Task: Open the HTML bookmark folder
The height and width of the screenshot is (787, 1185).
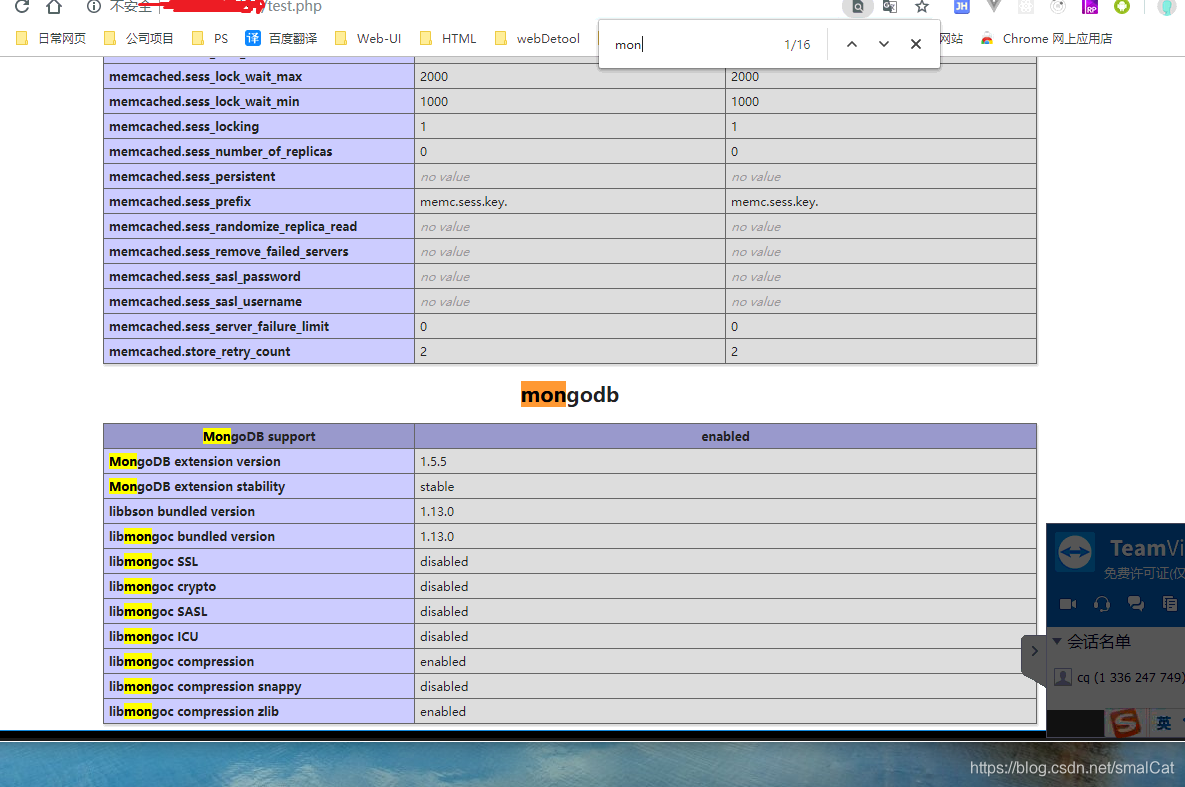Action: [x=448, y=39]
